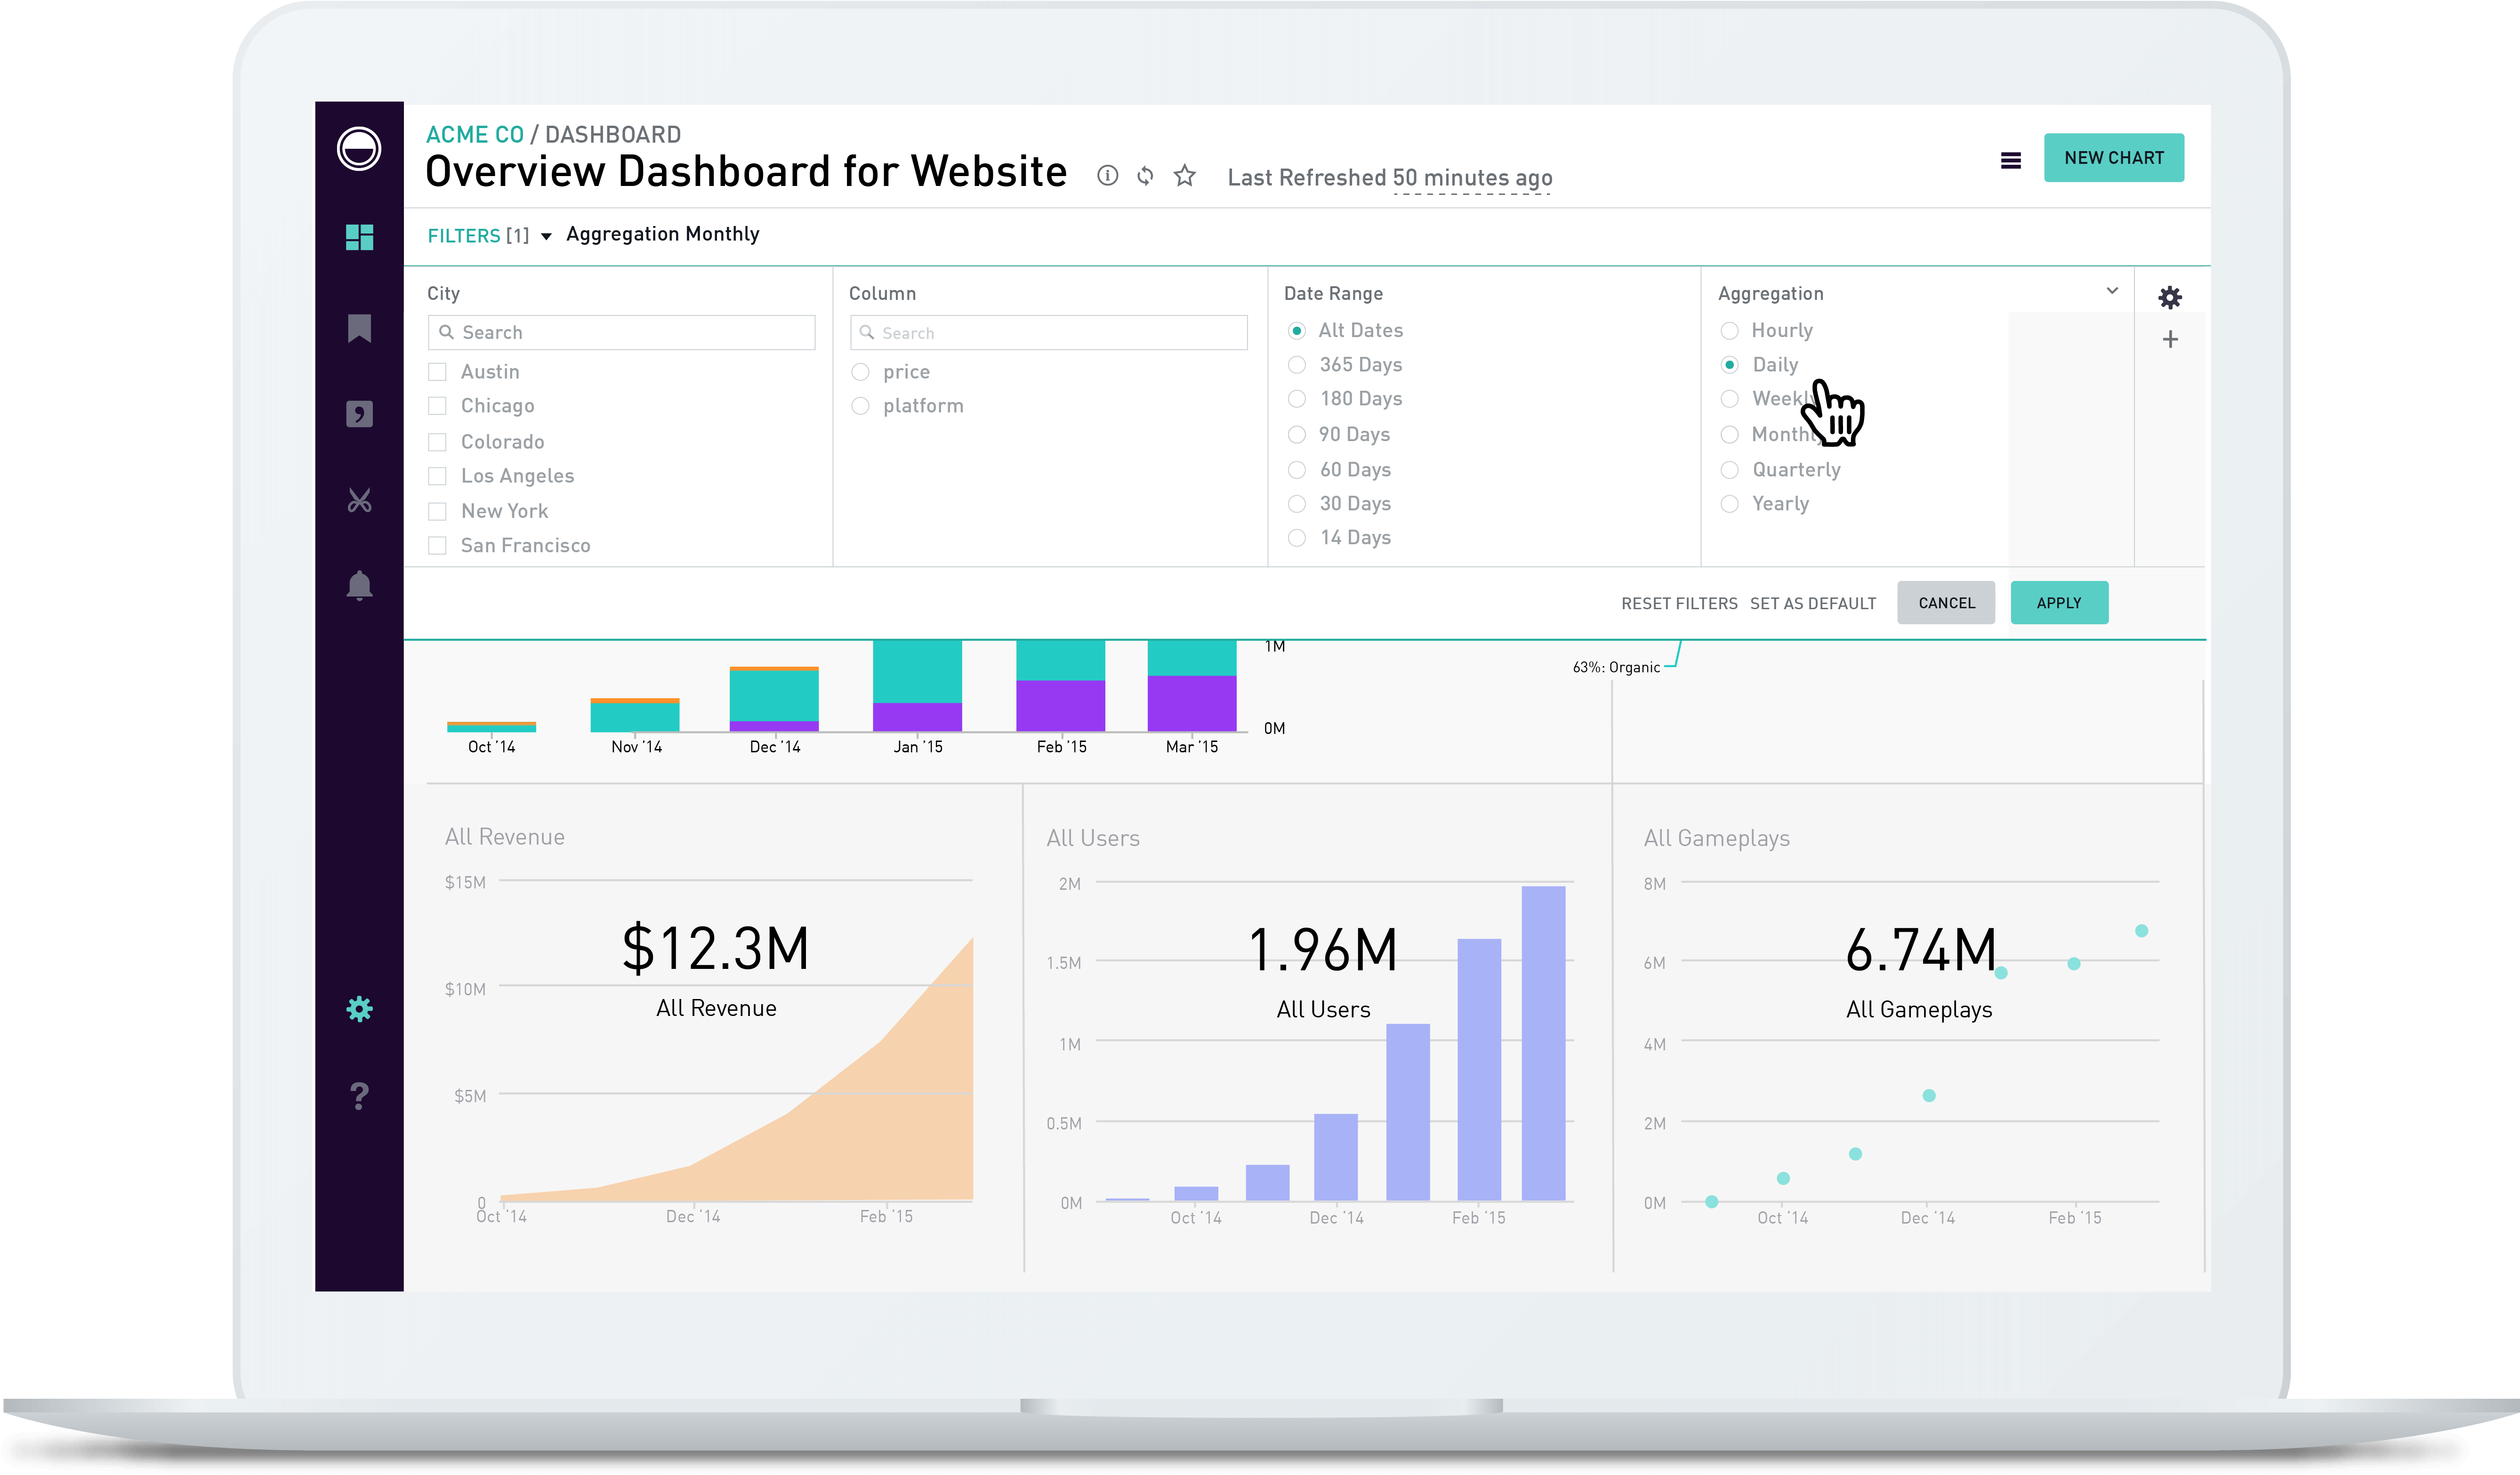
Task: Click SET AS DEFAULT link
Action: click(x=1812, y=604)
